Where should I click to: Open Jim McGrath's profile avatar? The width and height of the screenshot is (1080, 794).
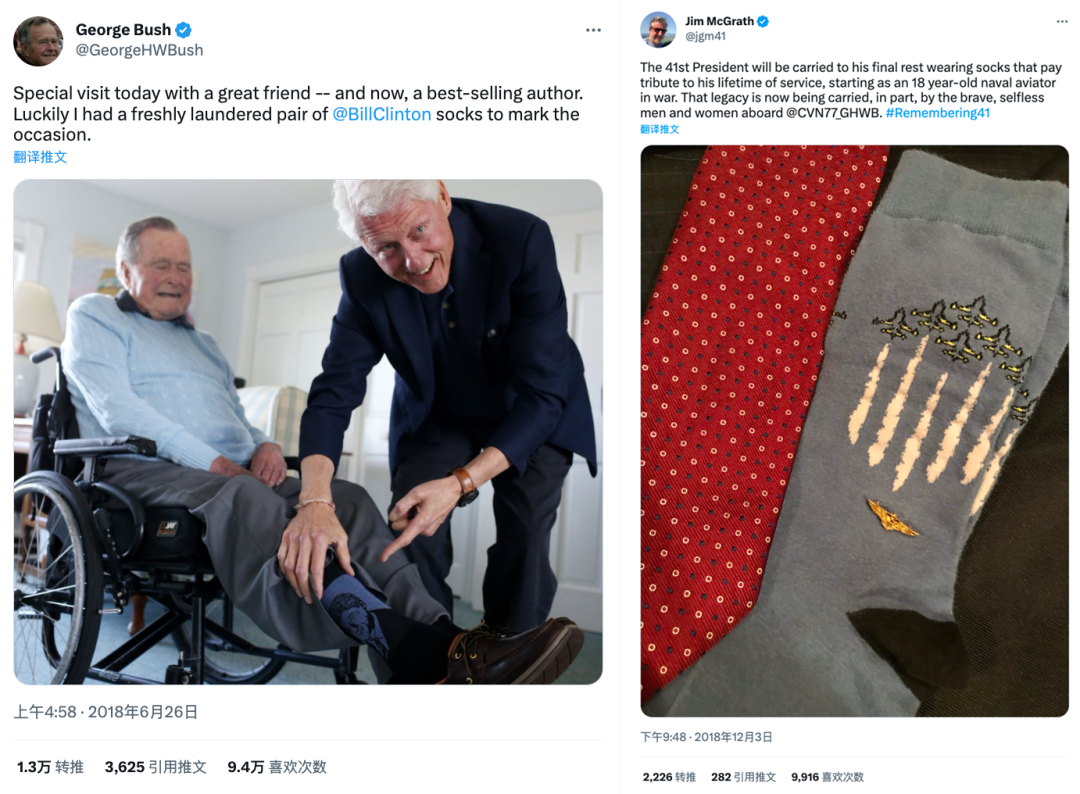point(658,30)
